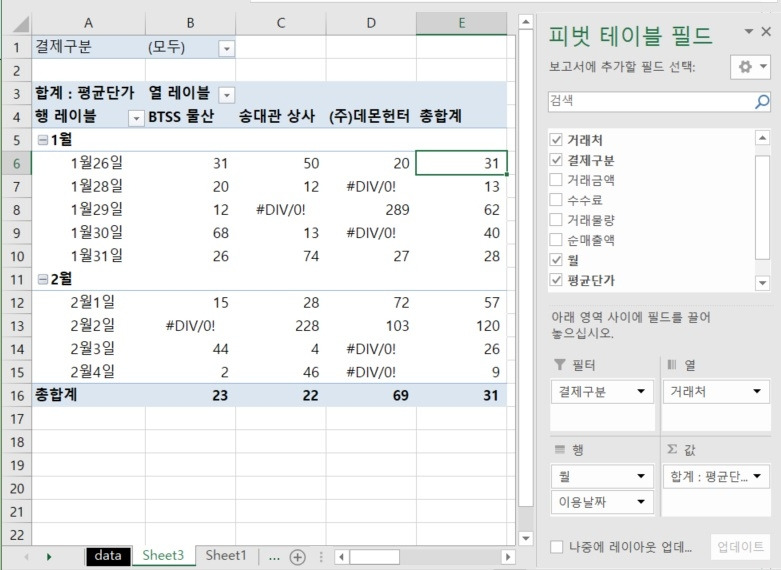Open the pane options arrow beside close
The height and width of the screenshot is (570, 781).
click(749, 32)
